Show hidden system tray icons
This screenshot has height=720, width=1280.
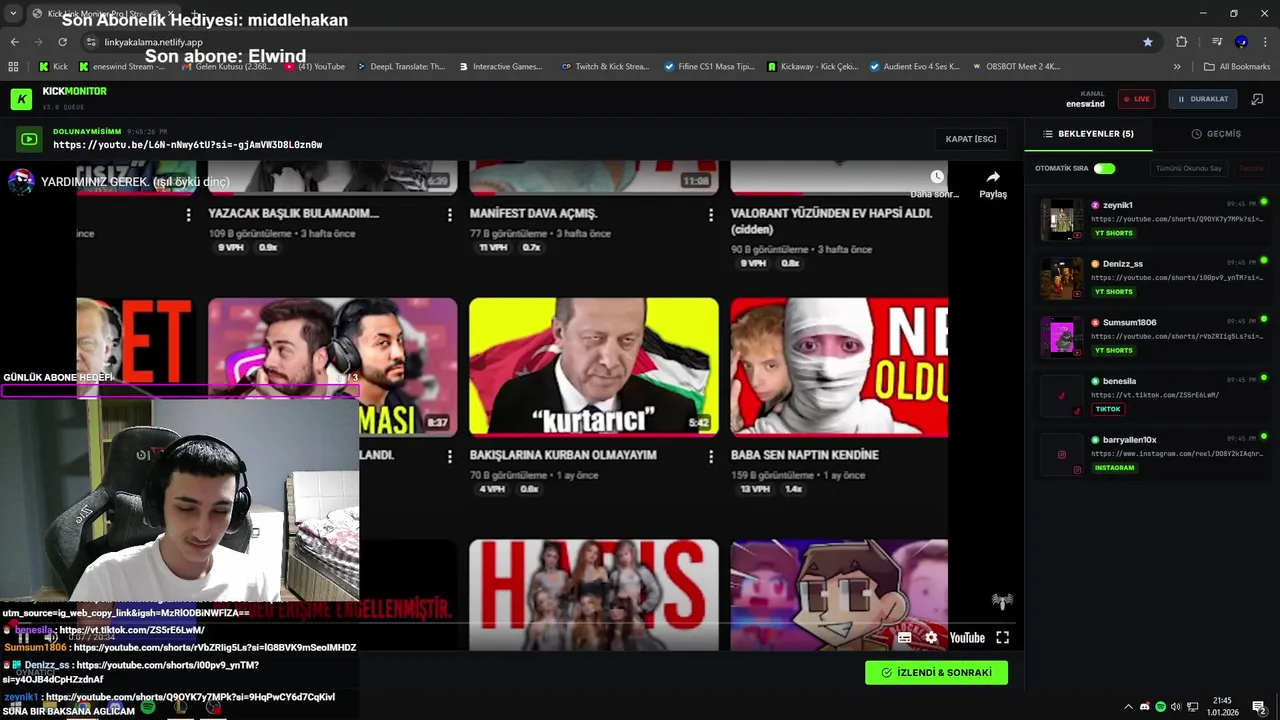pos(1129,707)
